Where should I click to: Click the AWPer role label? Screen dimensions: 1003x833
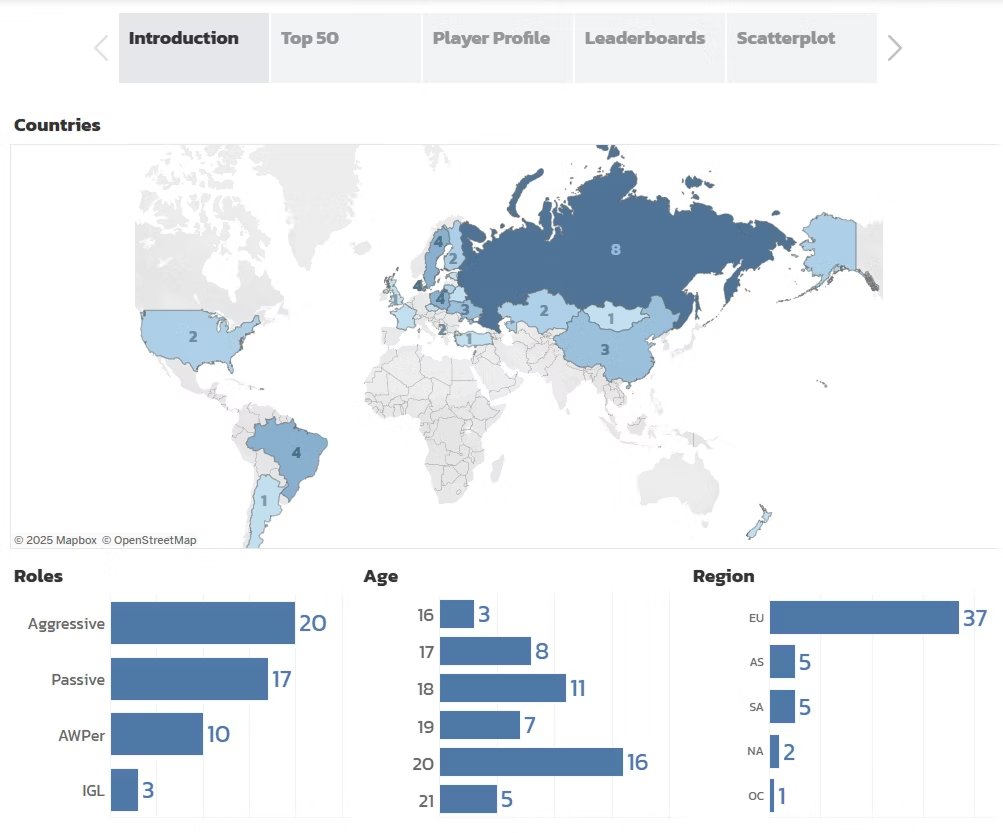point(81,736)
